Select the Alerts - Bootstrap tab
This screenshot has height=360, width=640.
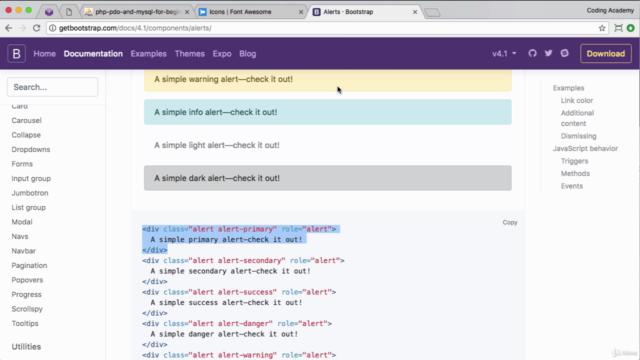[365, 12]
